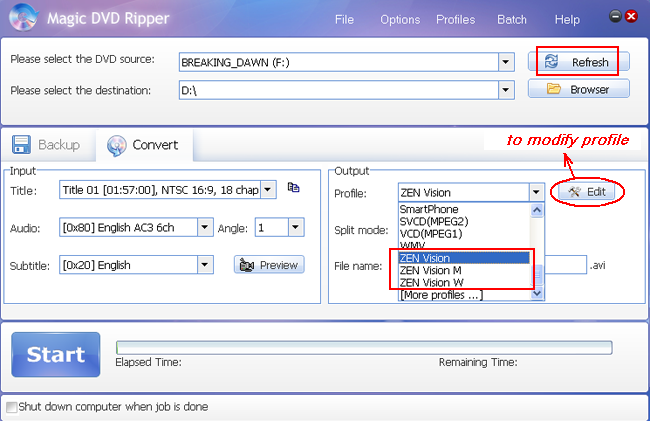The image size is (650, 421).
Task: Expand the Angle dropdown arrow
Action: [x=296, y=227]
